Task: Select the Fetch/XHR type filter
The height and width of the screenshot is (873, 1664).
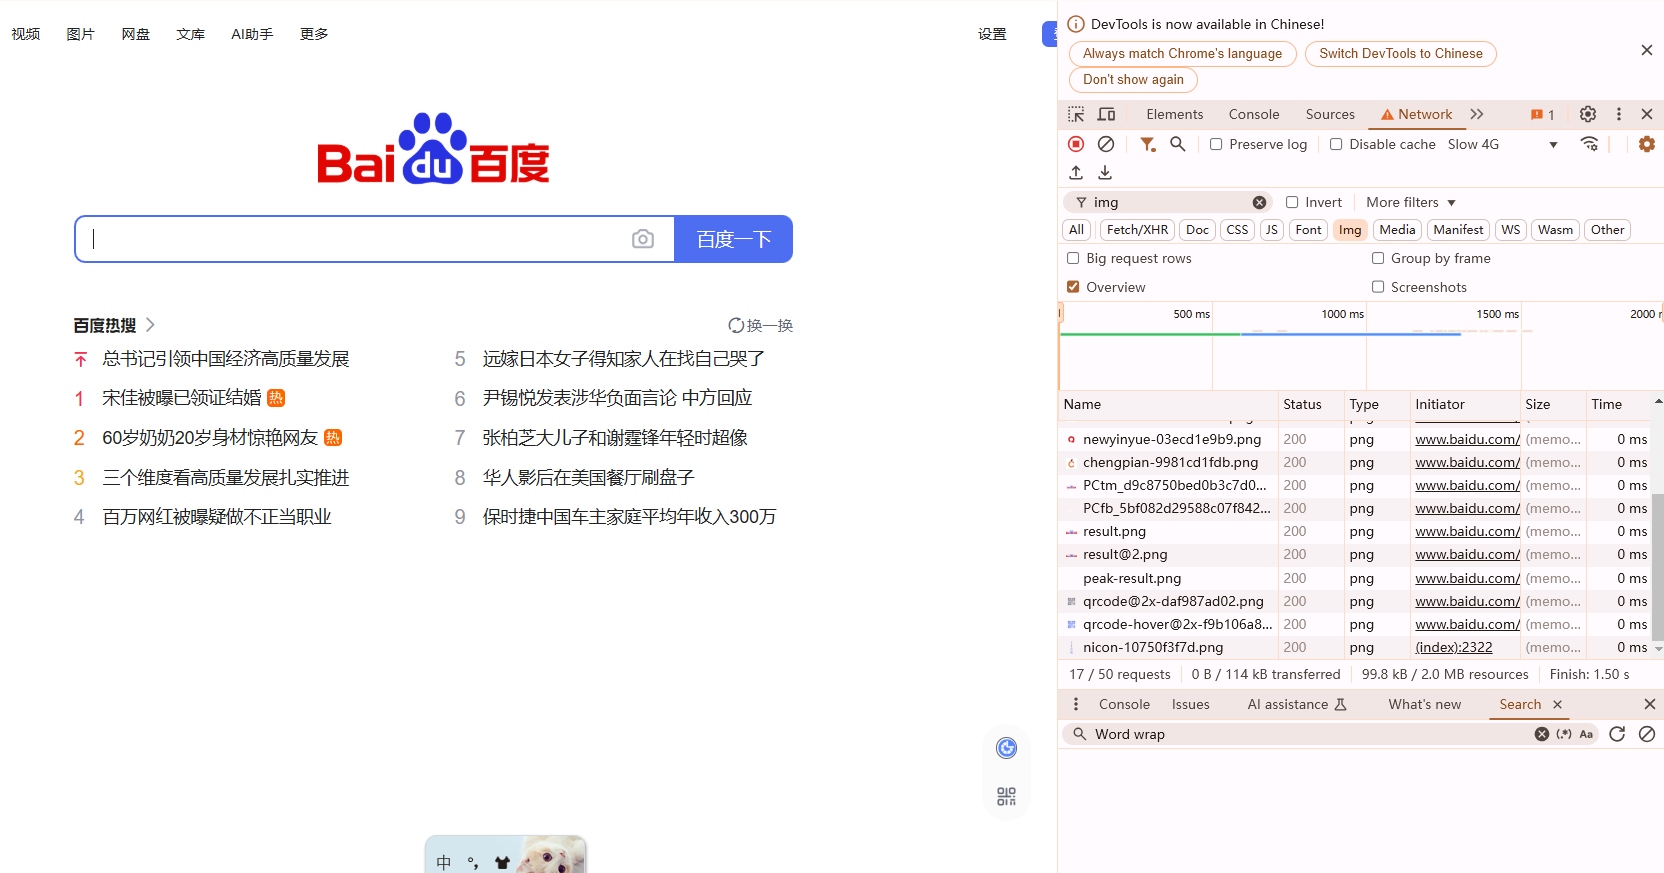Action: (x=1137, y=230)
